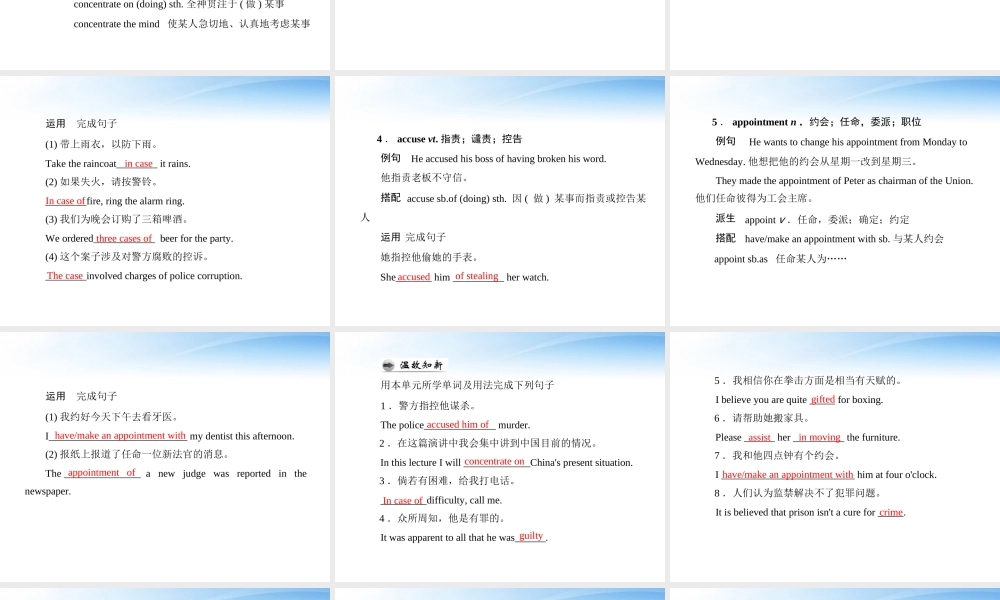Click instruction '用本单元所学单词及用法完成下列句子'

click(x=467, y=385)
